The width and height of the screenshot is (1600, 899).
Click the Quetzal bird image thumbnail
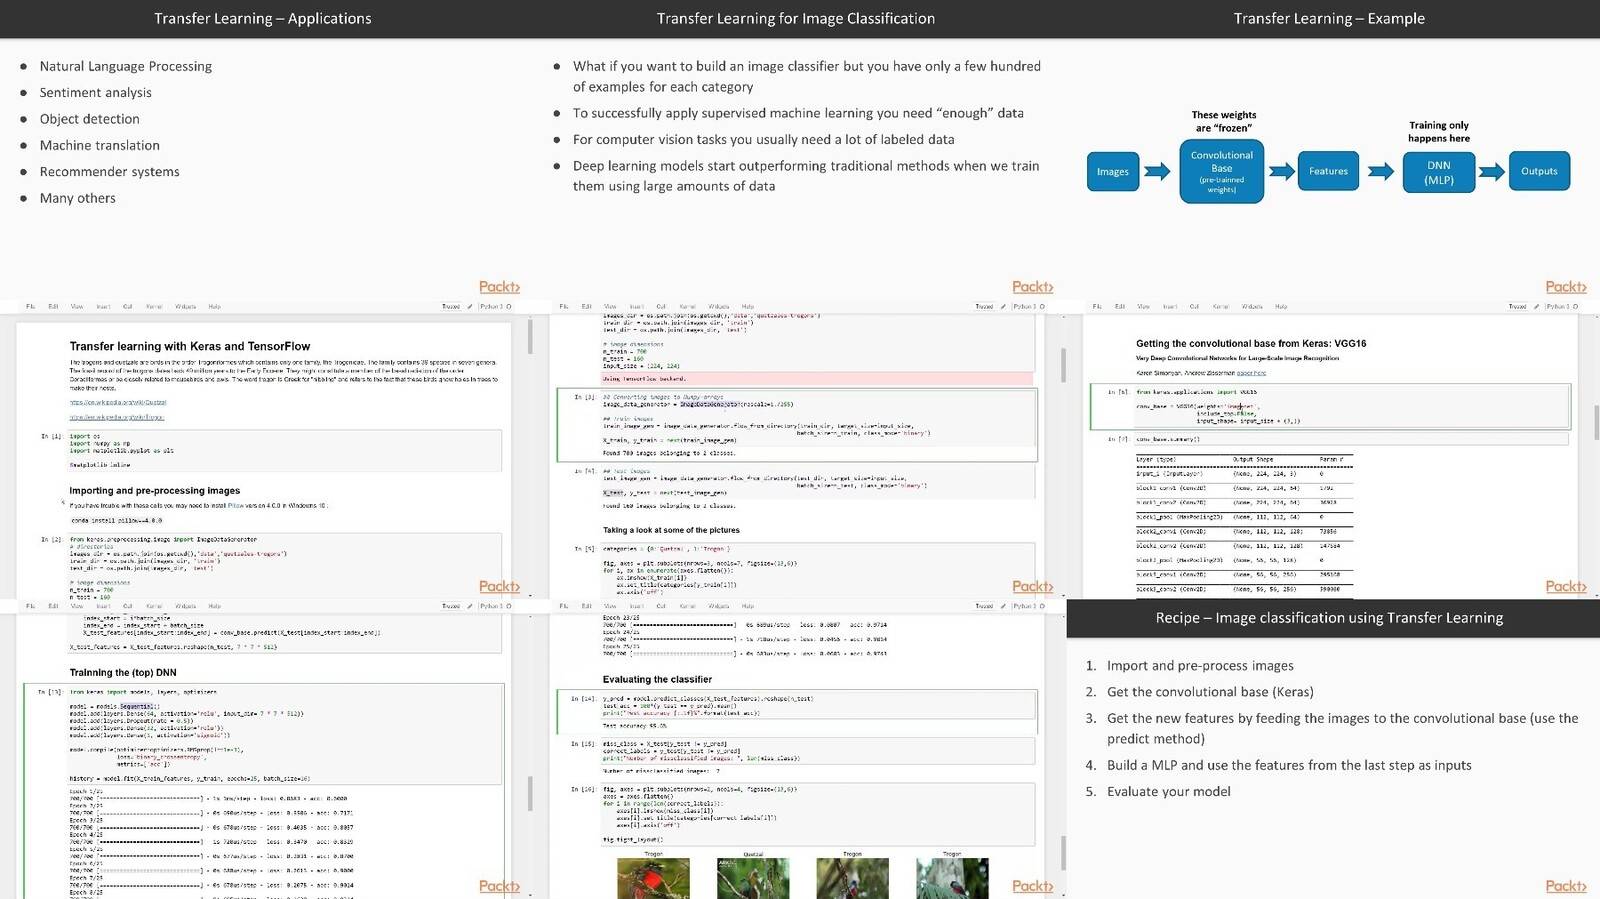pos(753,878)
